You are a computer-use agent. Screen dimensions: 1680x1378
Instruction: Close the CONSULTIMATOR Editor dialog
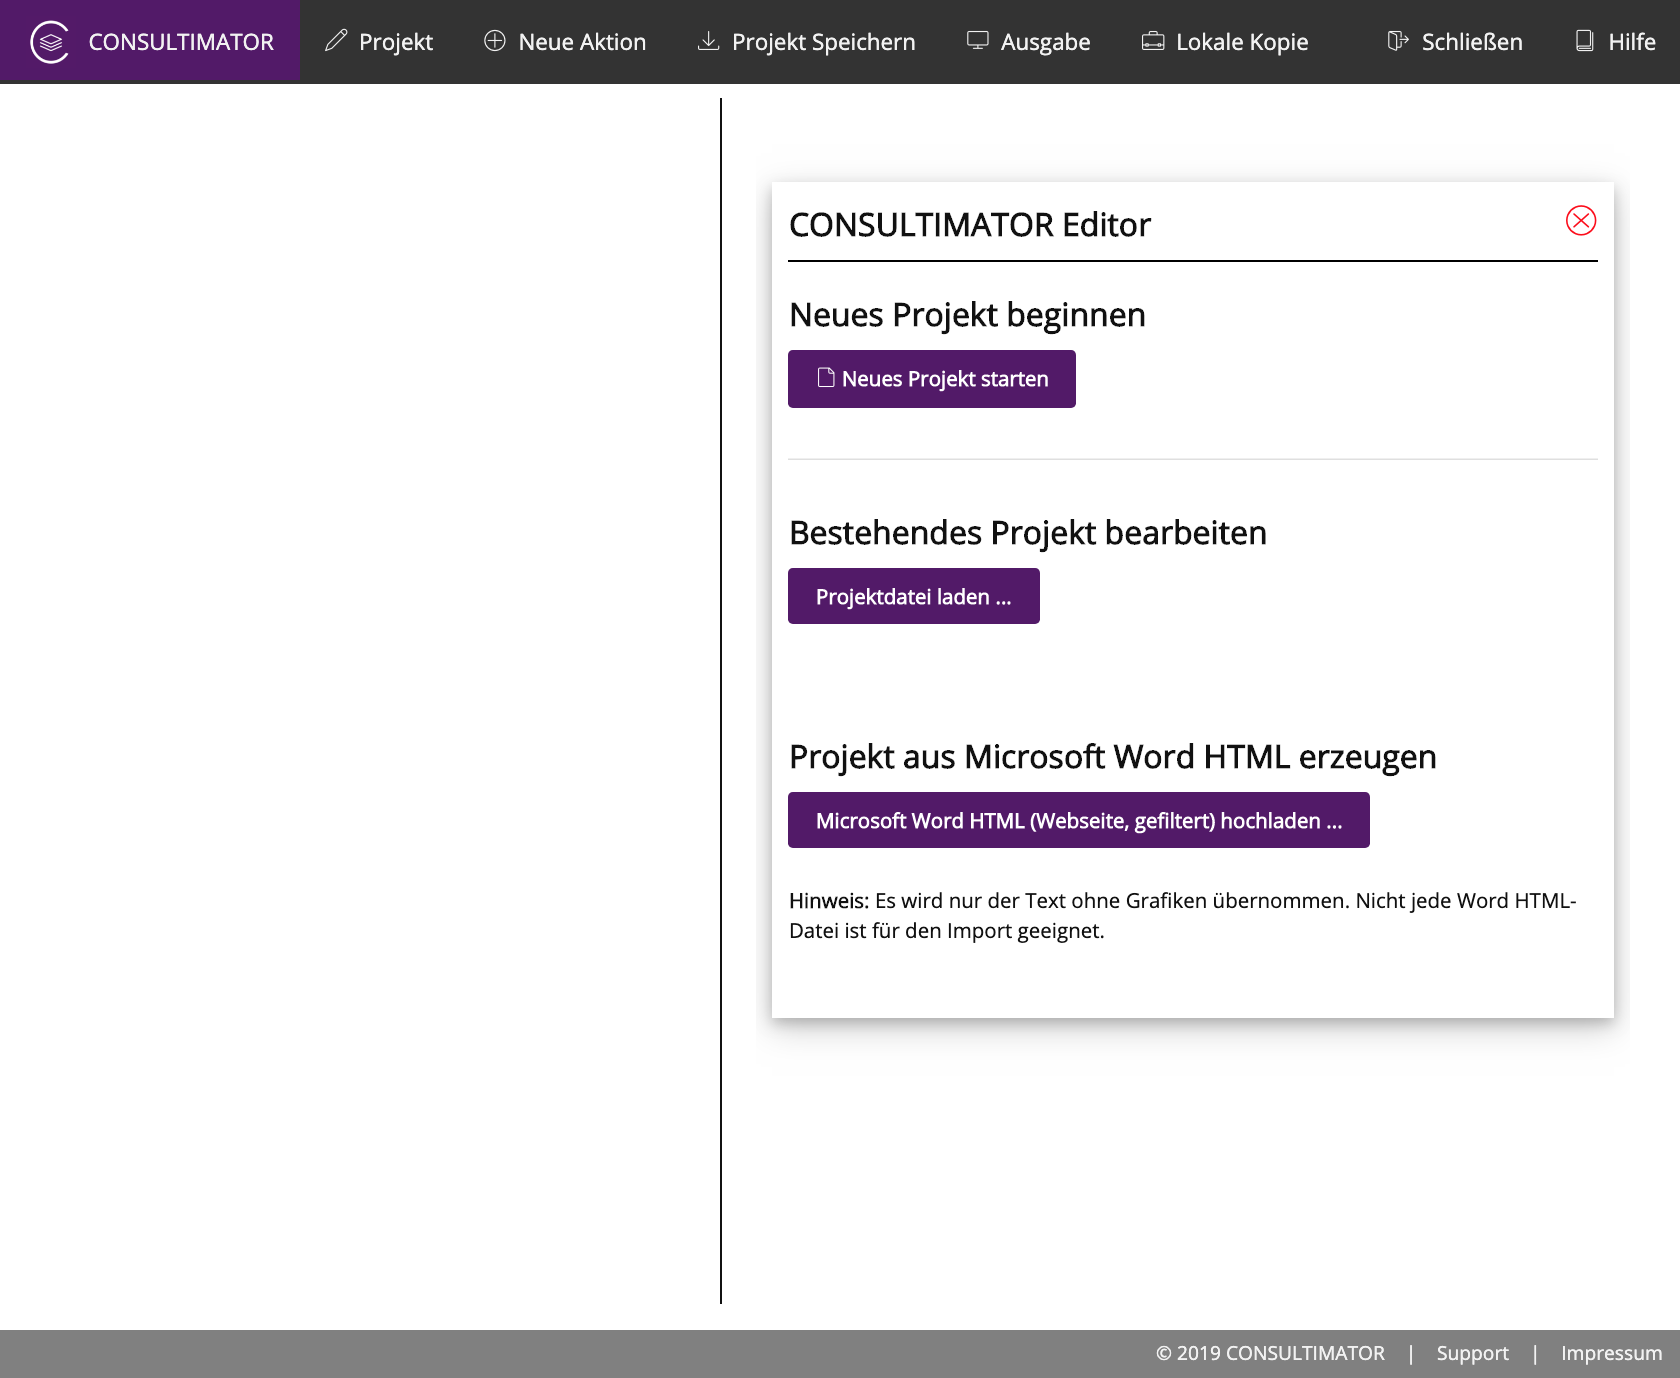click(x=1581, y=221)
